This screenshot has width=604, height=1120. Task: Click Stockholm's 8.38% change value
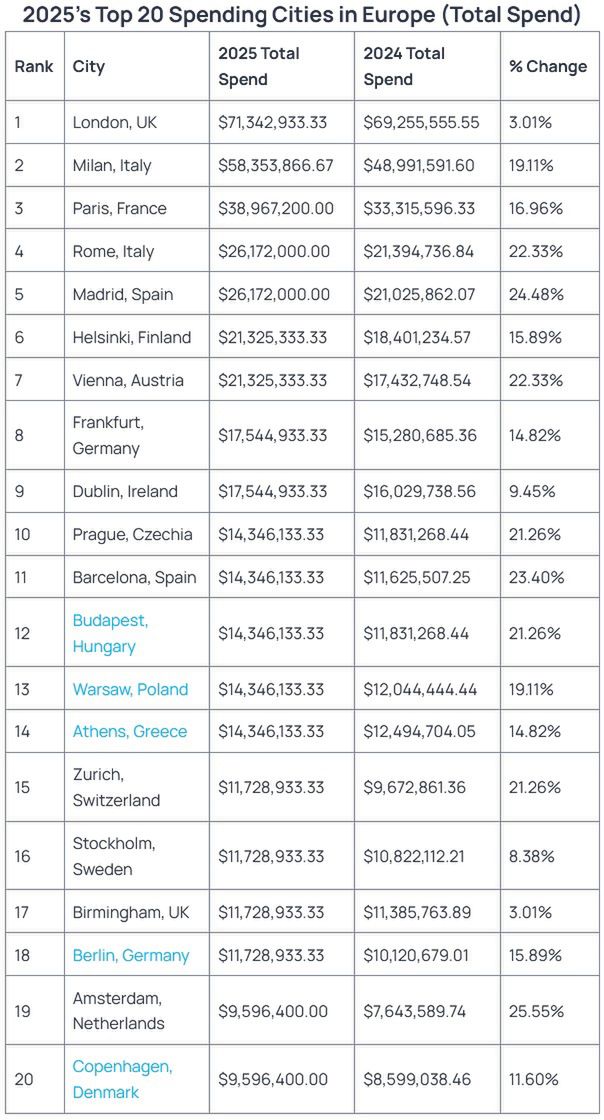(x=532, y=856)
